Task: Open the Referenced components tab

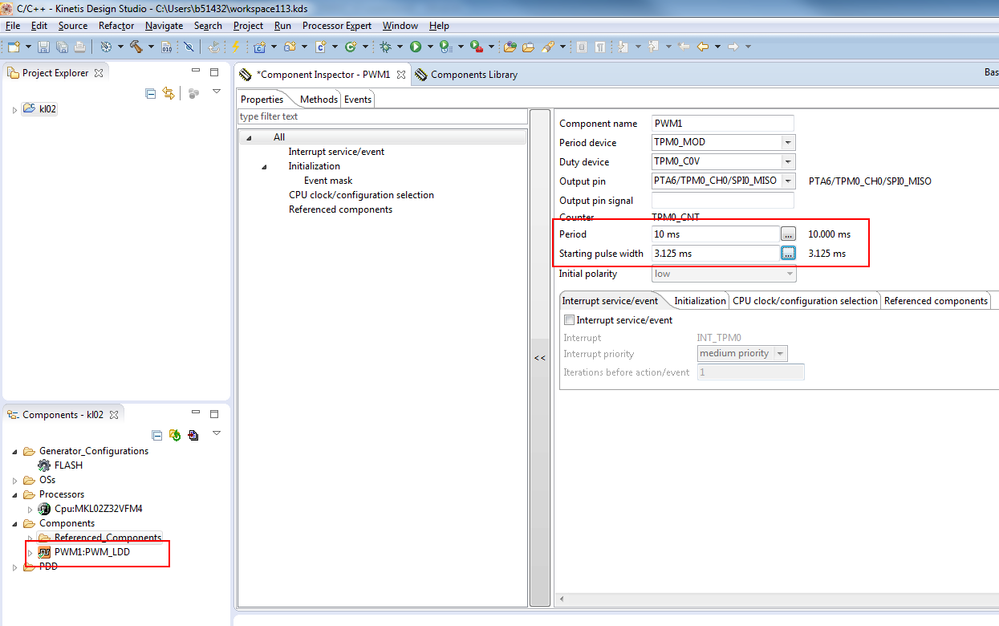Action: coord(935,301)
